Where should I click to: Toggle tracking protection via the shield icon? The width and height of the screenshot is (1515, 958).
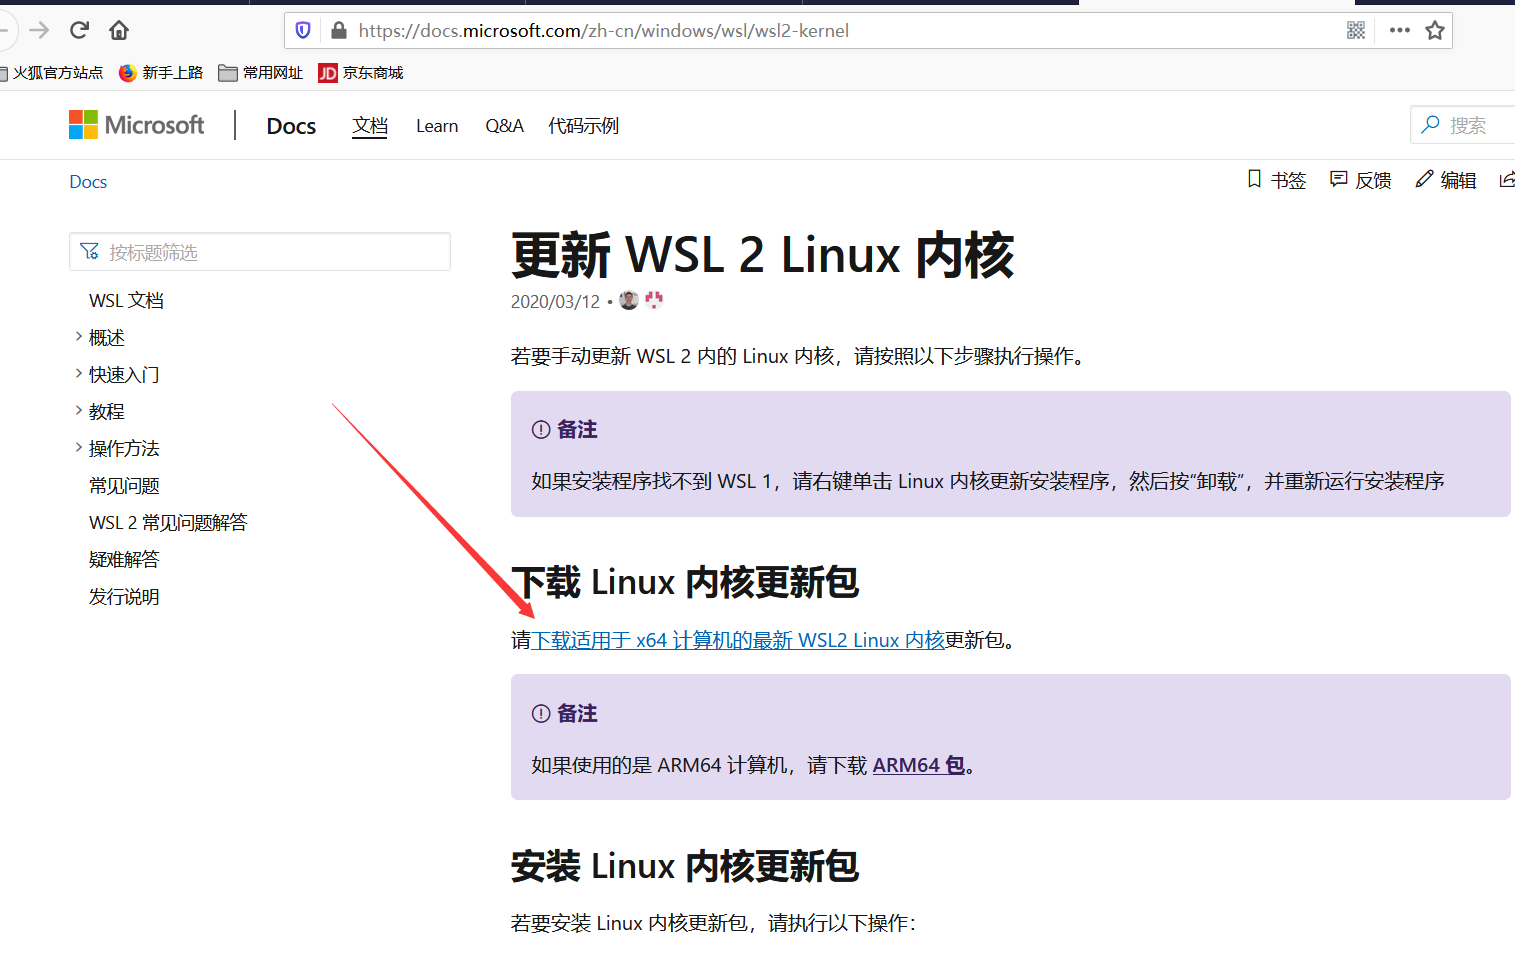(x=302, y=30)
